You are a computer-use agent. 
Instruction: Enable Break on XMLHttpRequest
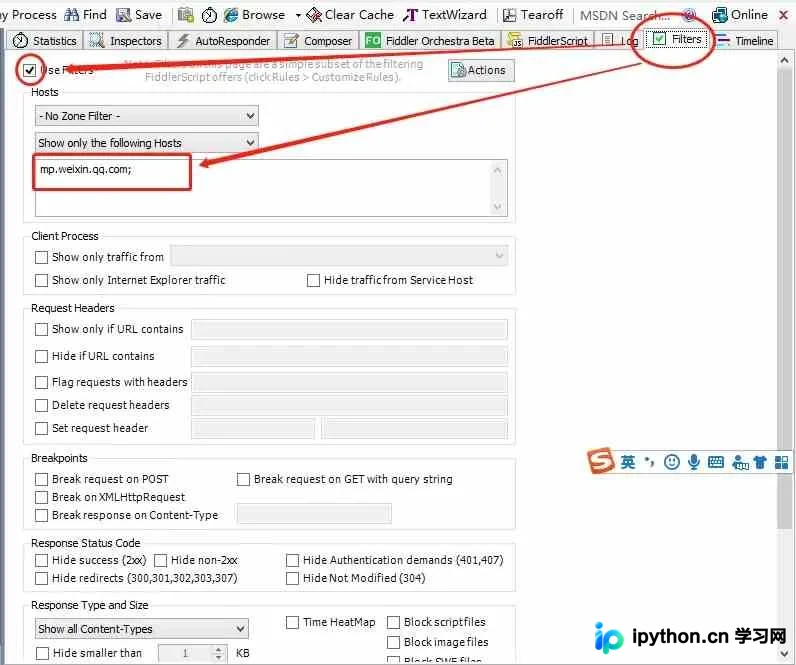tap(42, 497)
